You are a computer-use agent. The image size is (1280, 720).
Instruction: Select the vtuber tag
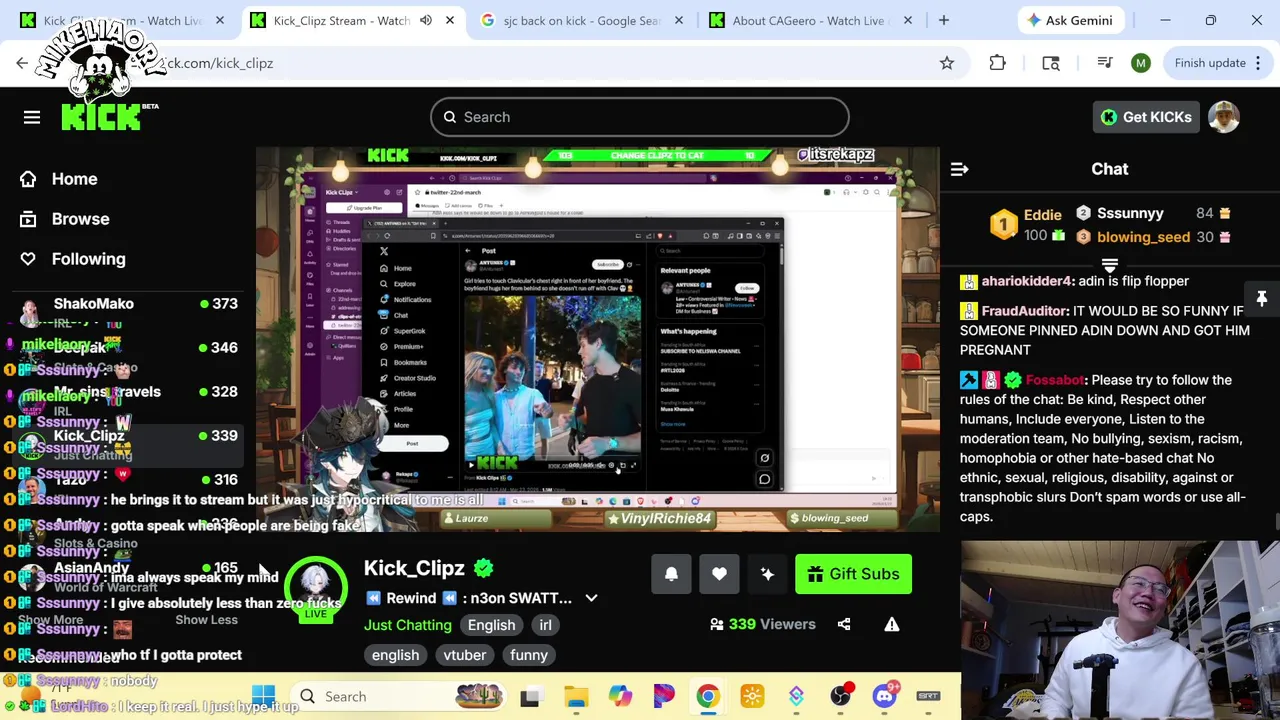(x=464, y=655)
